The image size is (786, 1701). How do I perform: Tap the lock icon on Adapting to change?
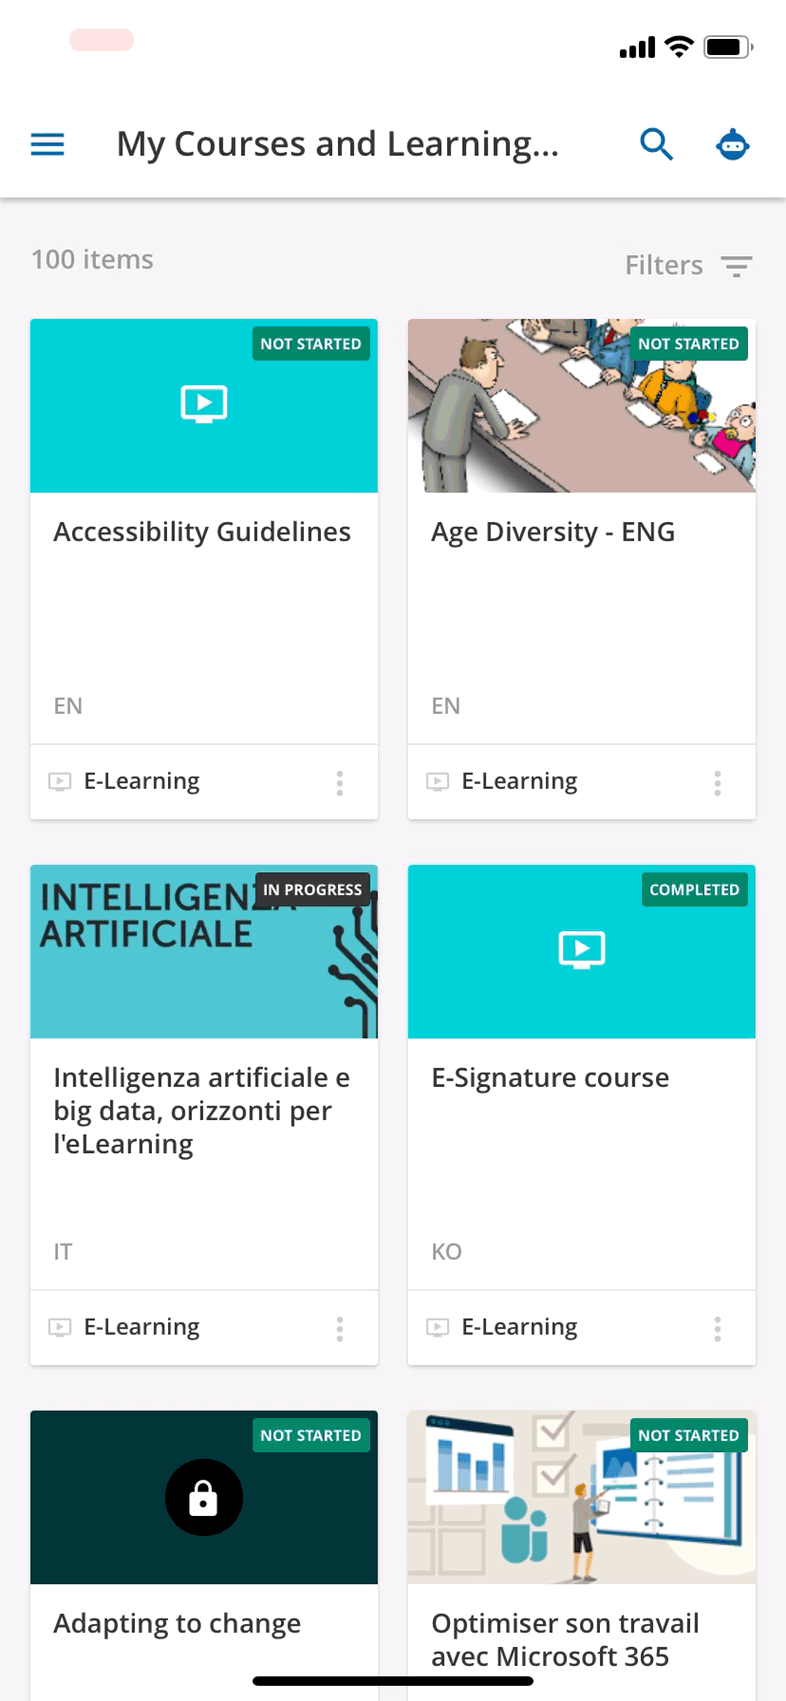[x=204, y=1497]
